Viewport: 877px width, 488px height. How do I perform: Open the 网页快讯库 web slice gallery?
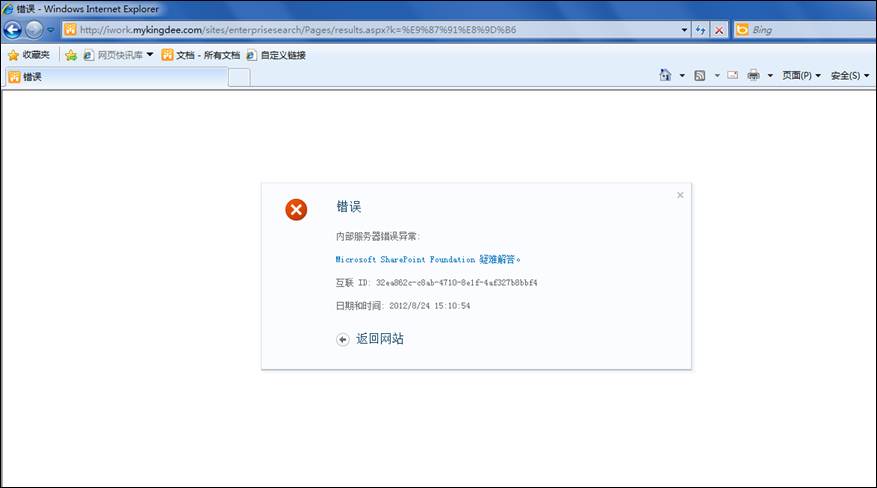coord(112,55)
